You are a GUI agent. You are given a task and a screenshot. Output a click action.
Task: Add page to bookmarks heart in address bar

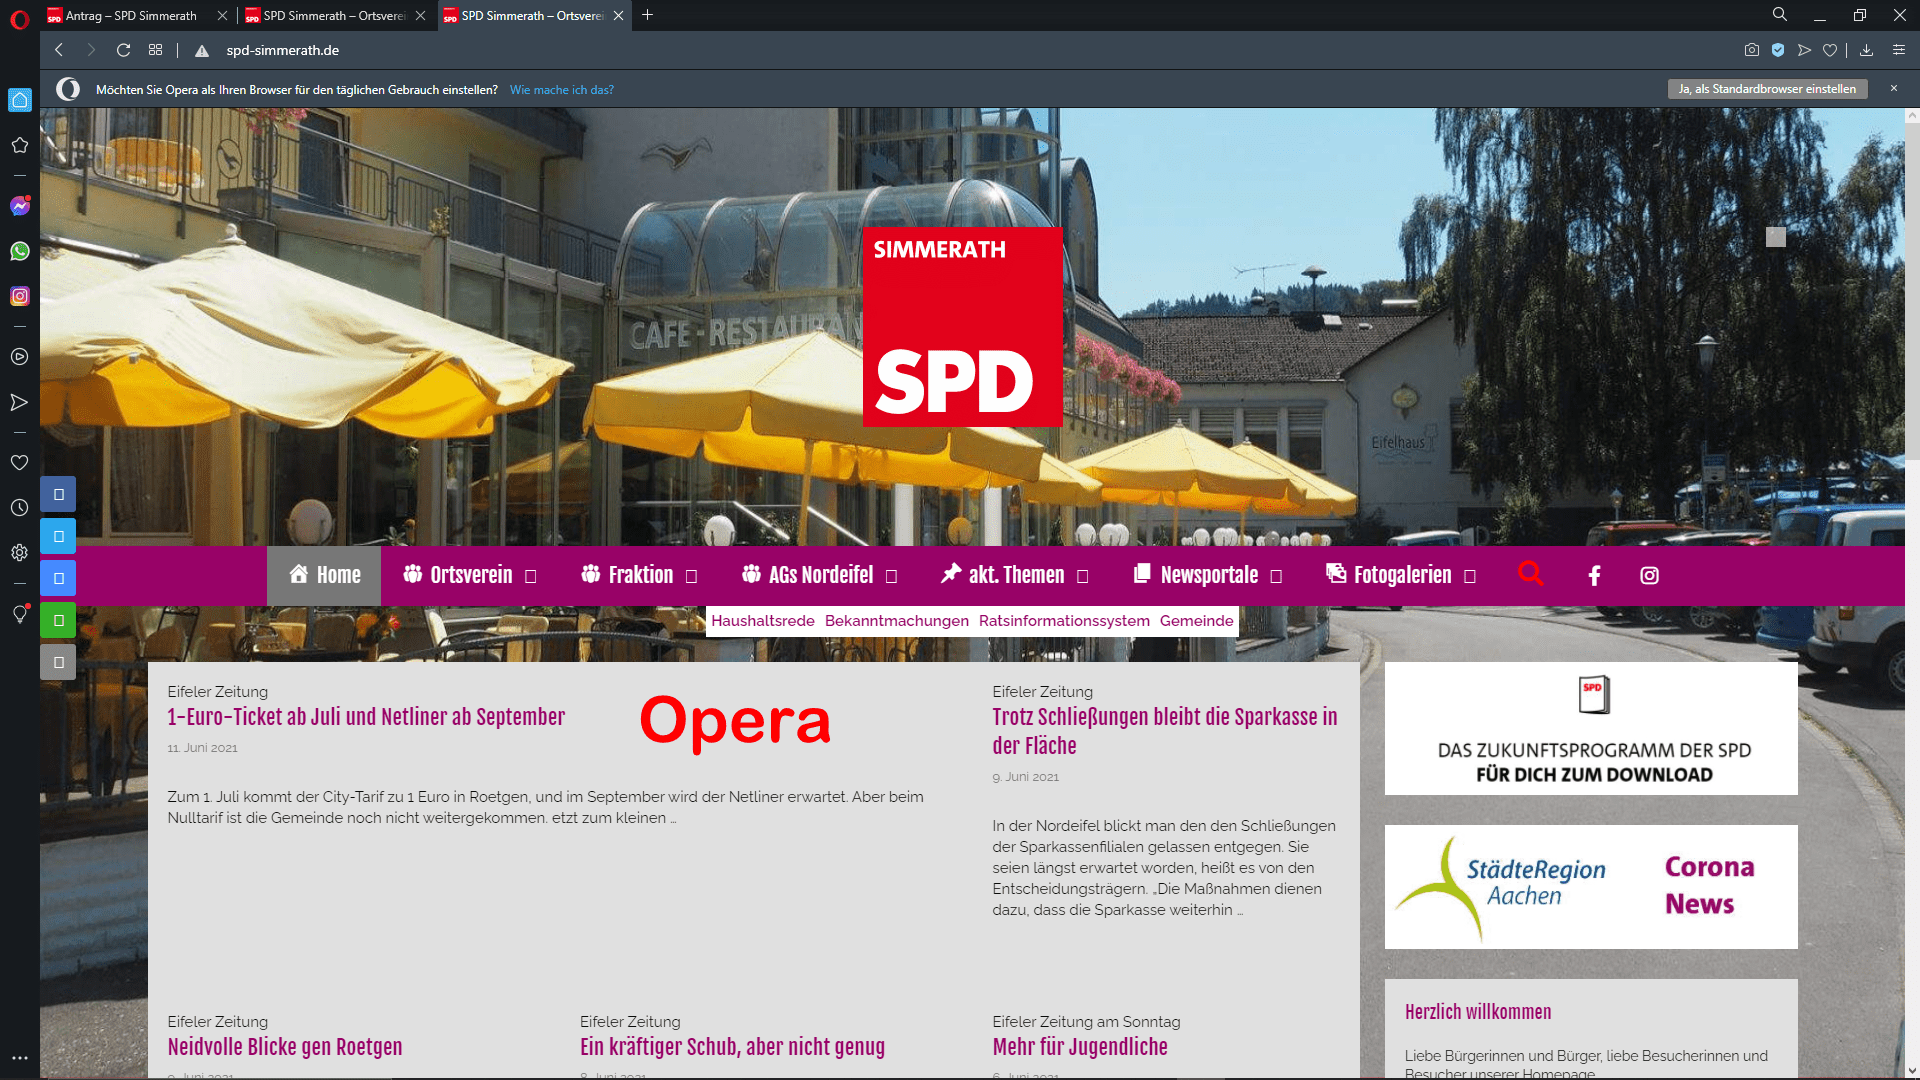1830,50
